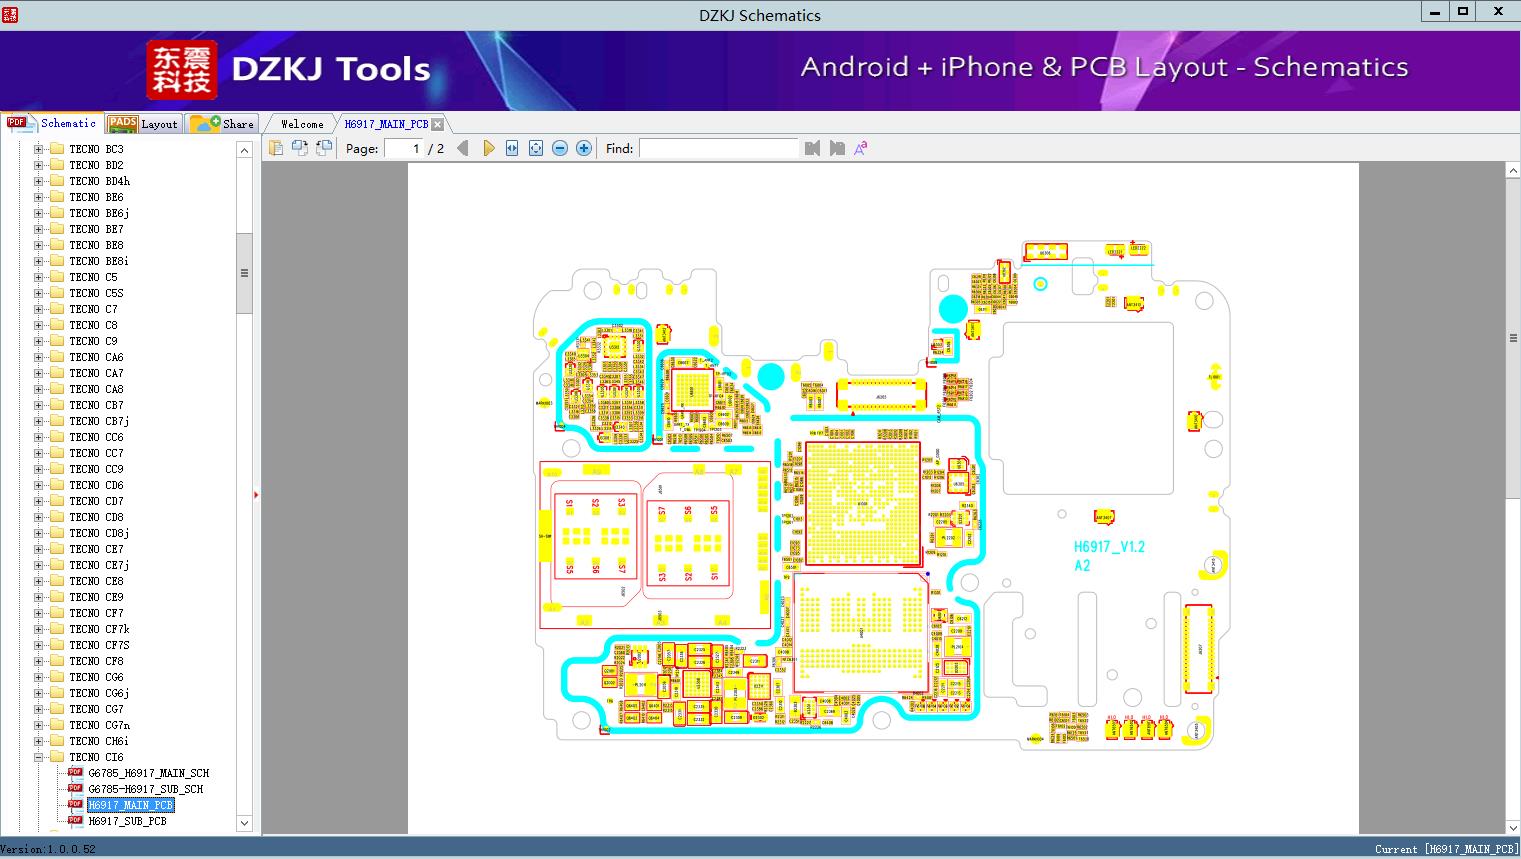Open G6785_H6917_MAIN_SCH file

pos(148,773)
